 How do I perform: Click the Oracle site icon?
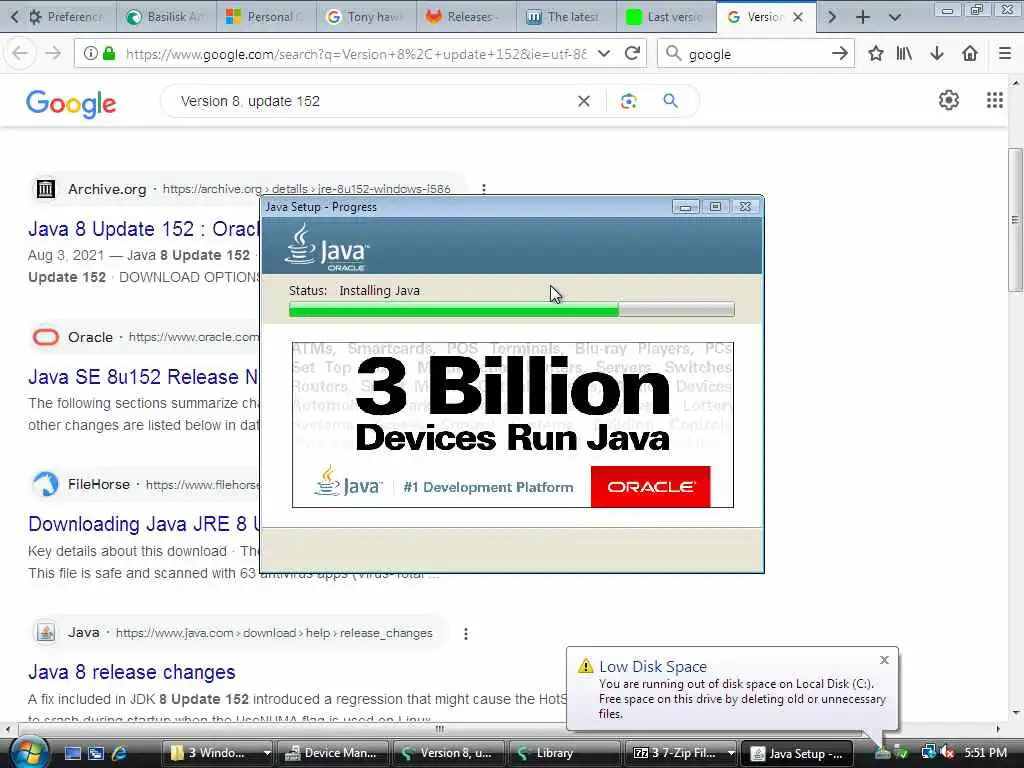coord(46,337)
